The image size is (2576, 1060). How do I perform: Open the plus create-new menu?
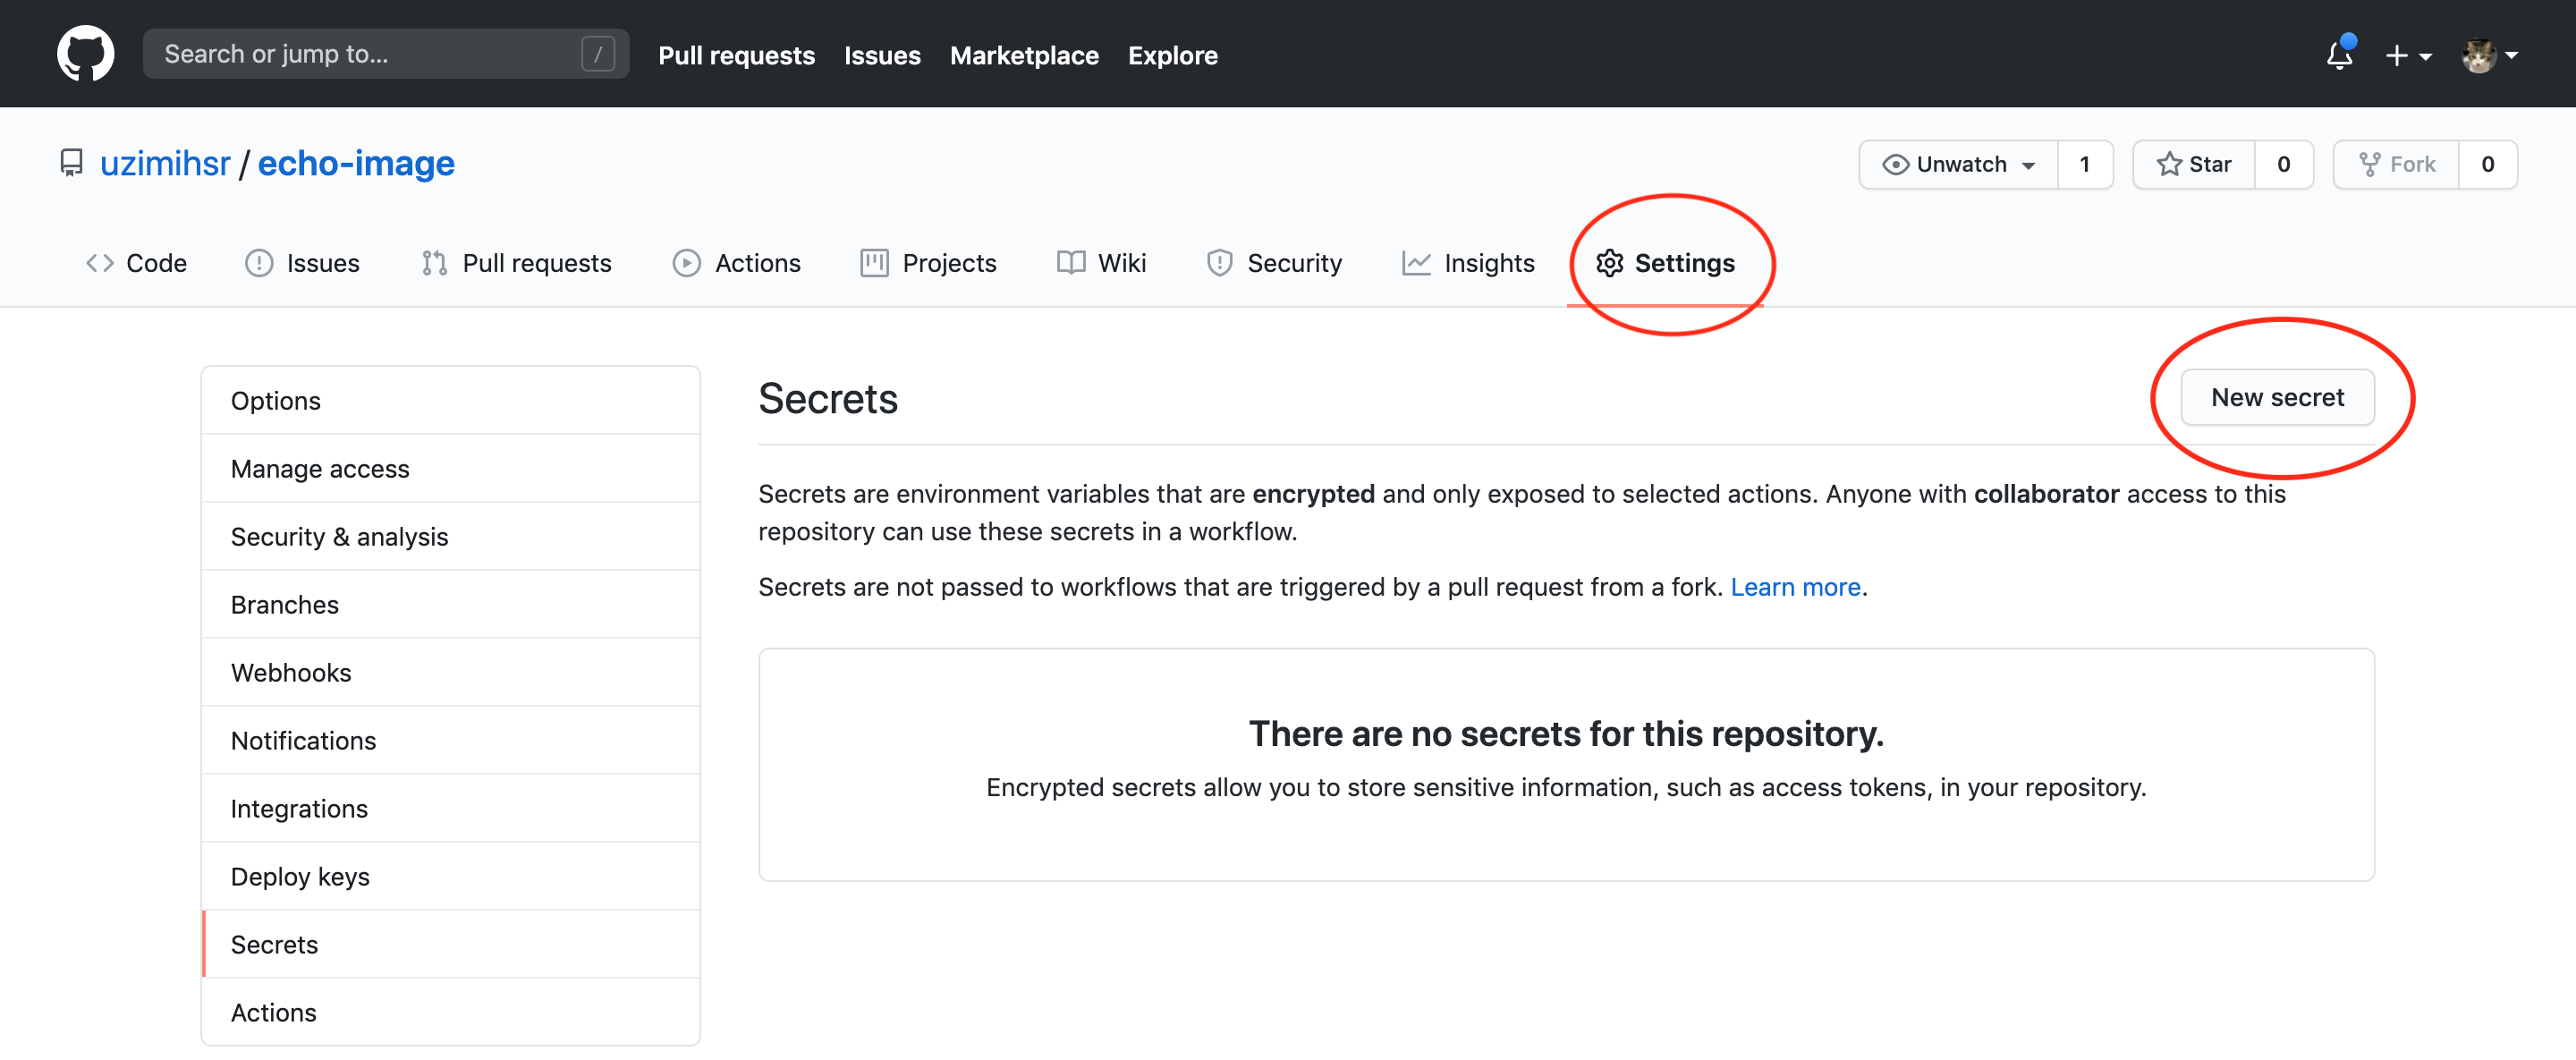tap(2407, 55)
